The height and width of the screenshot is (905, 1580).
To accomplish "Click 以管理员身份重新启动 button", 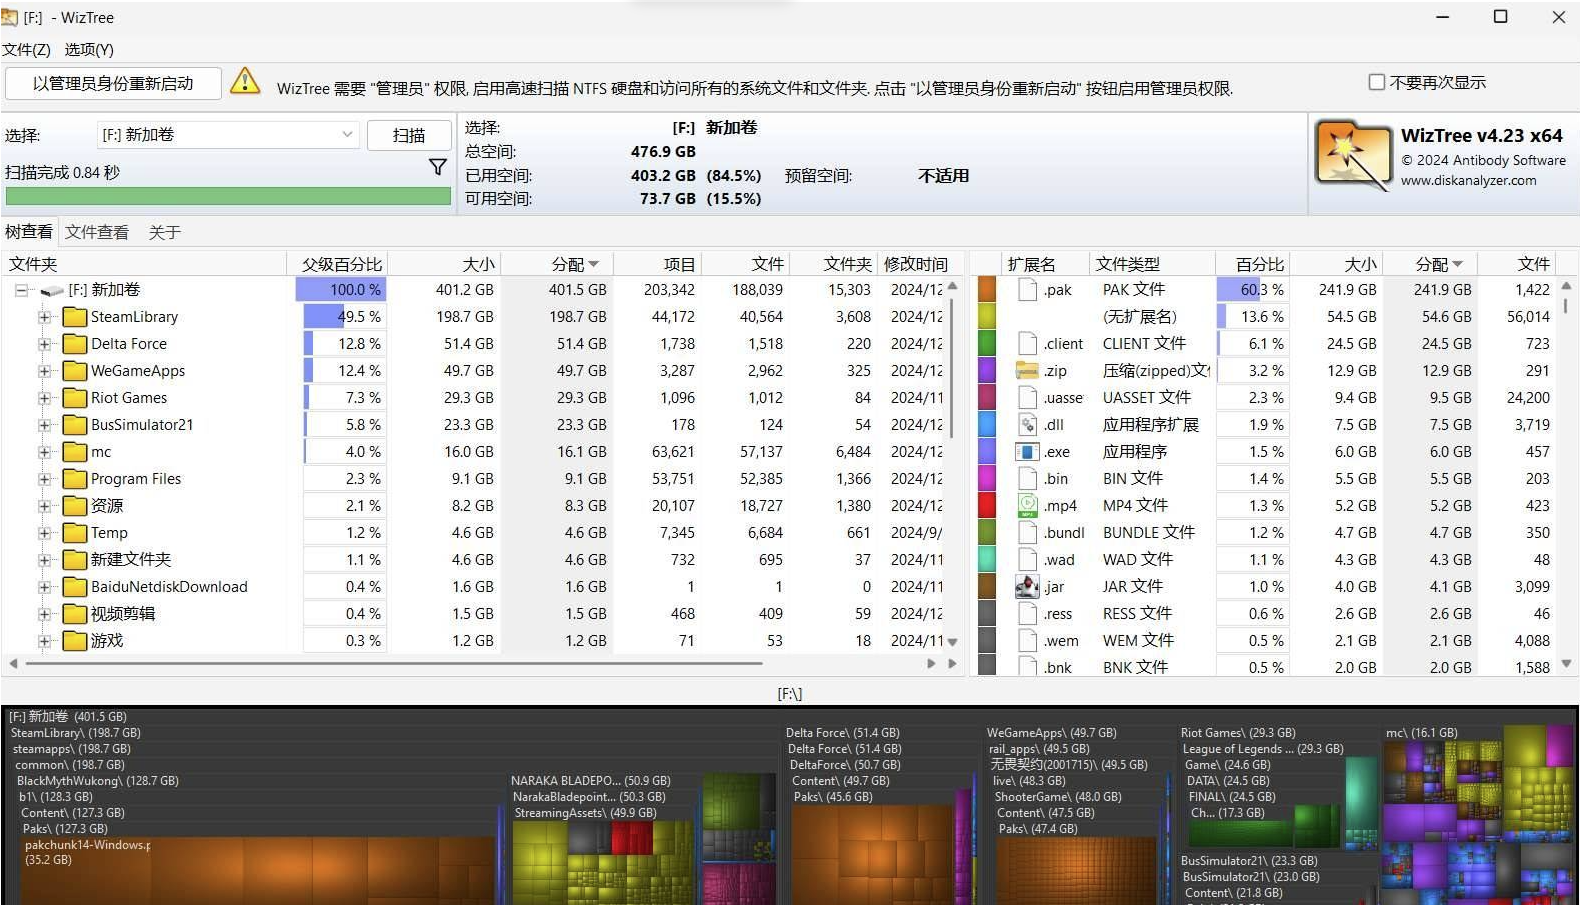I will pos(113,84).
